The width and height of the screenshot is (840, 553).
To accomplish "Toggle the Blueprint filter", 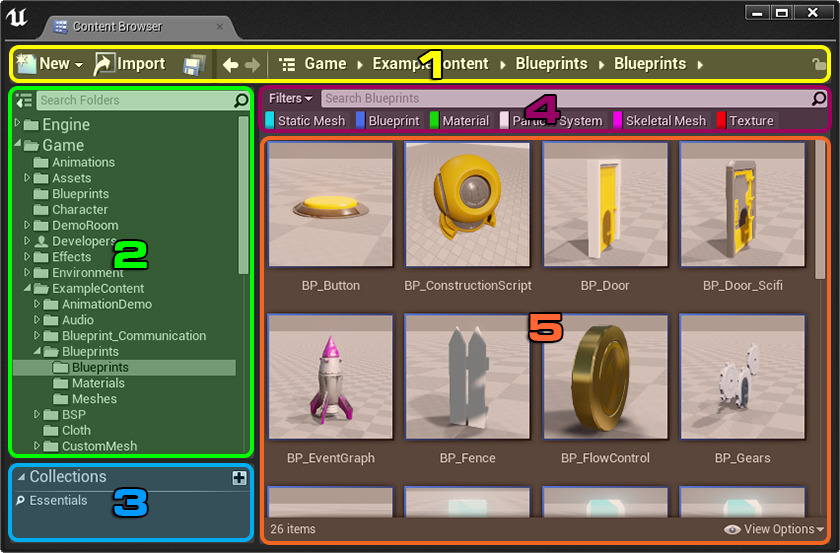I will [388, 121].
